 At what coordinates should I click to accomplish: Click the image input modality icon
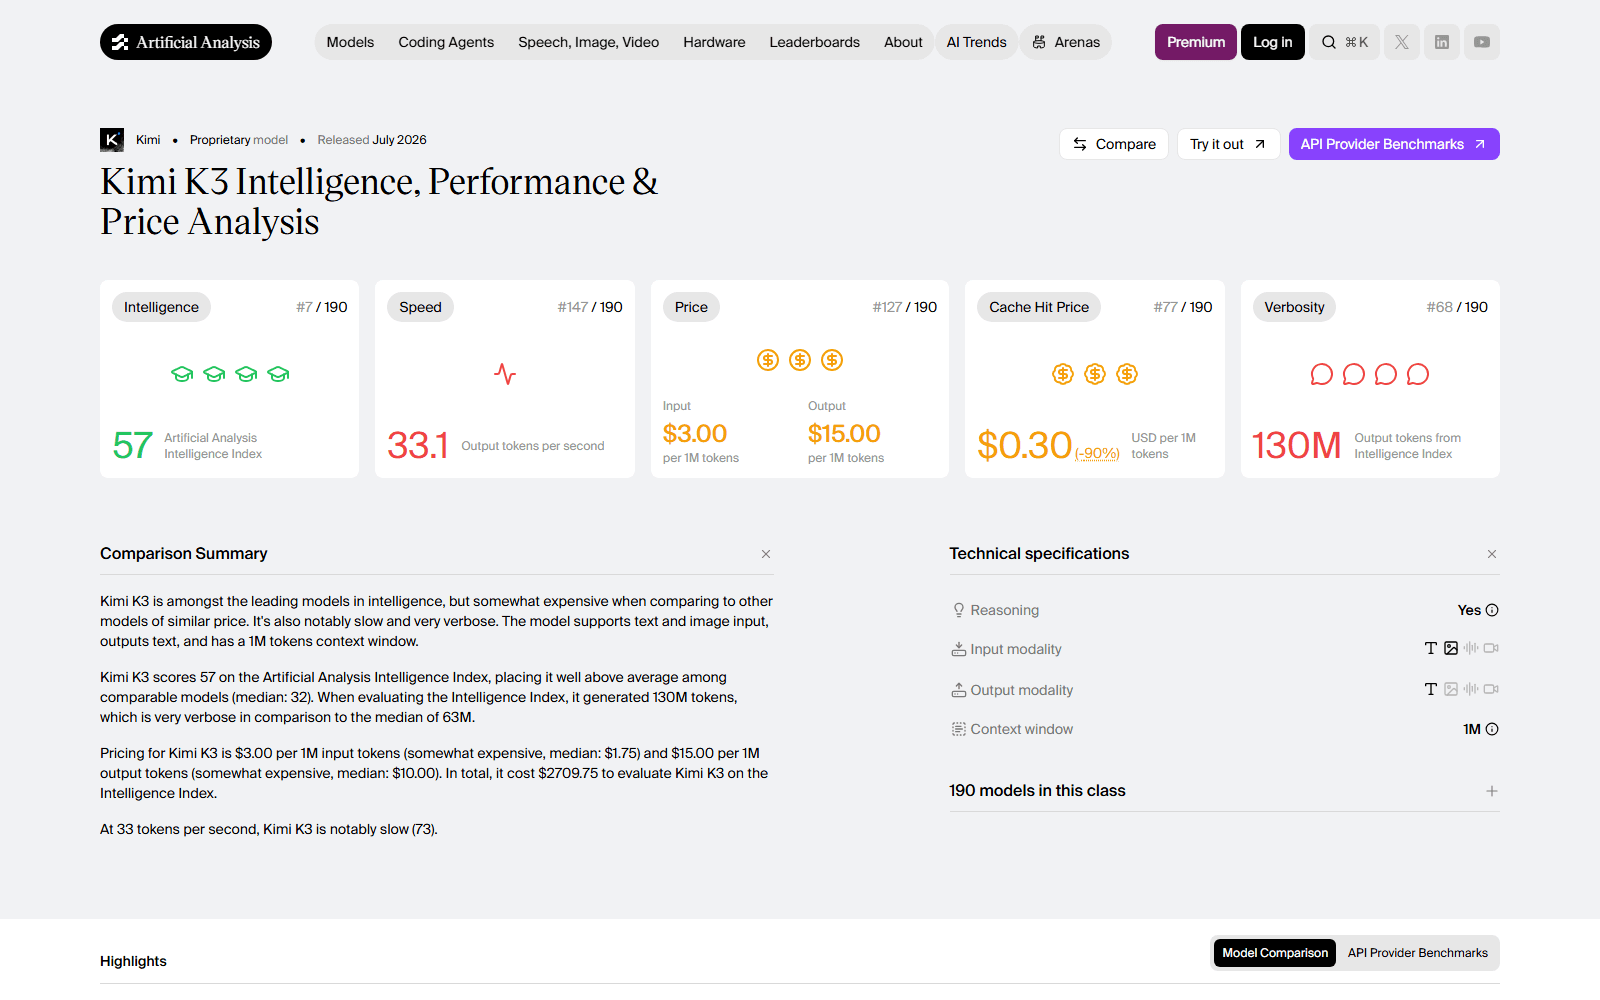(x=1451, y=648)
